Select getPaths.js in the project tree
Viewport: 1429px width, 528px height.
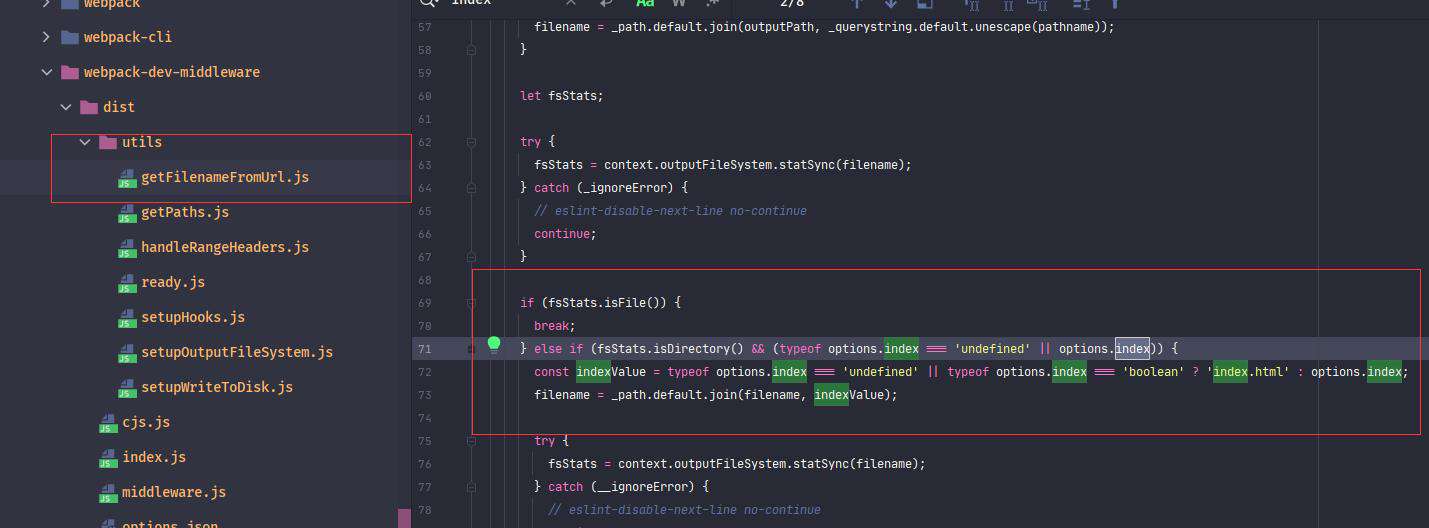185,212
